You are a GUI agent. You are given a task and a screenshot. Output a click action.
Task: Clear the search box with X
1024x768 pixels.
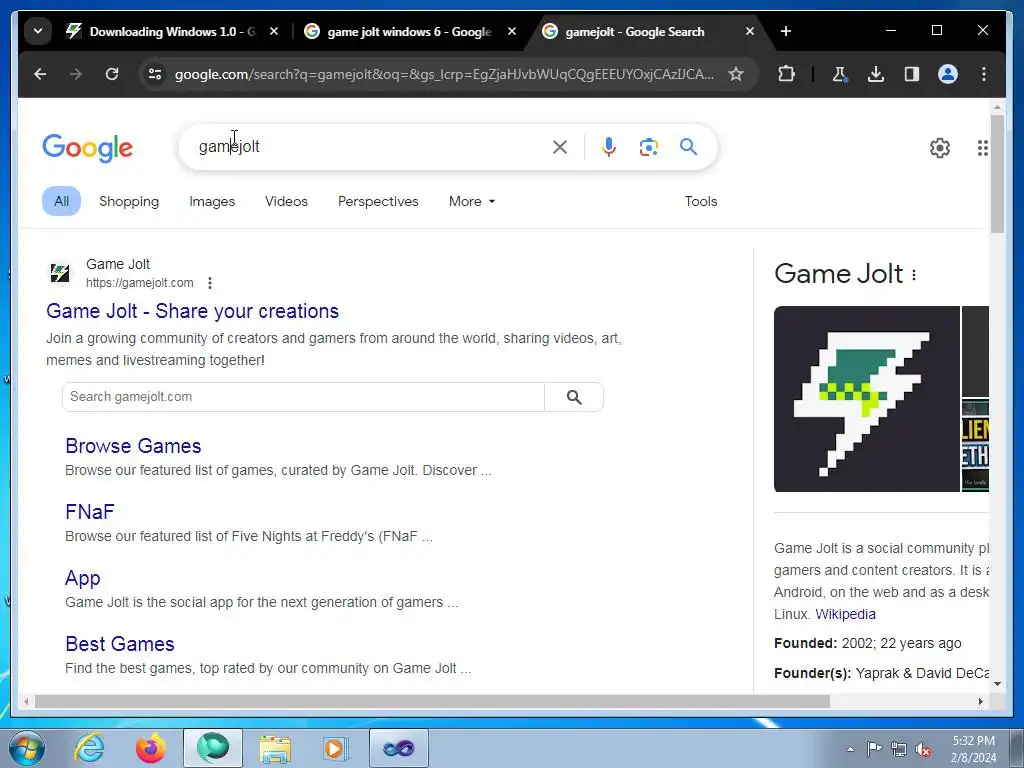point(560,147)
